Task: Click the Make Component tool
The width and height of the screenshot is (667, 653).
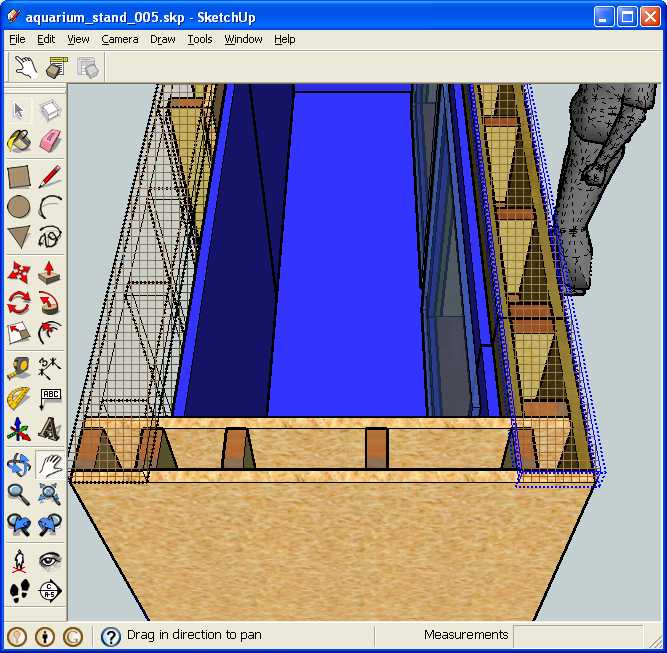Action: [50, 111]
